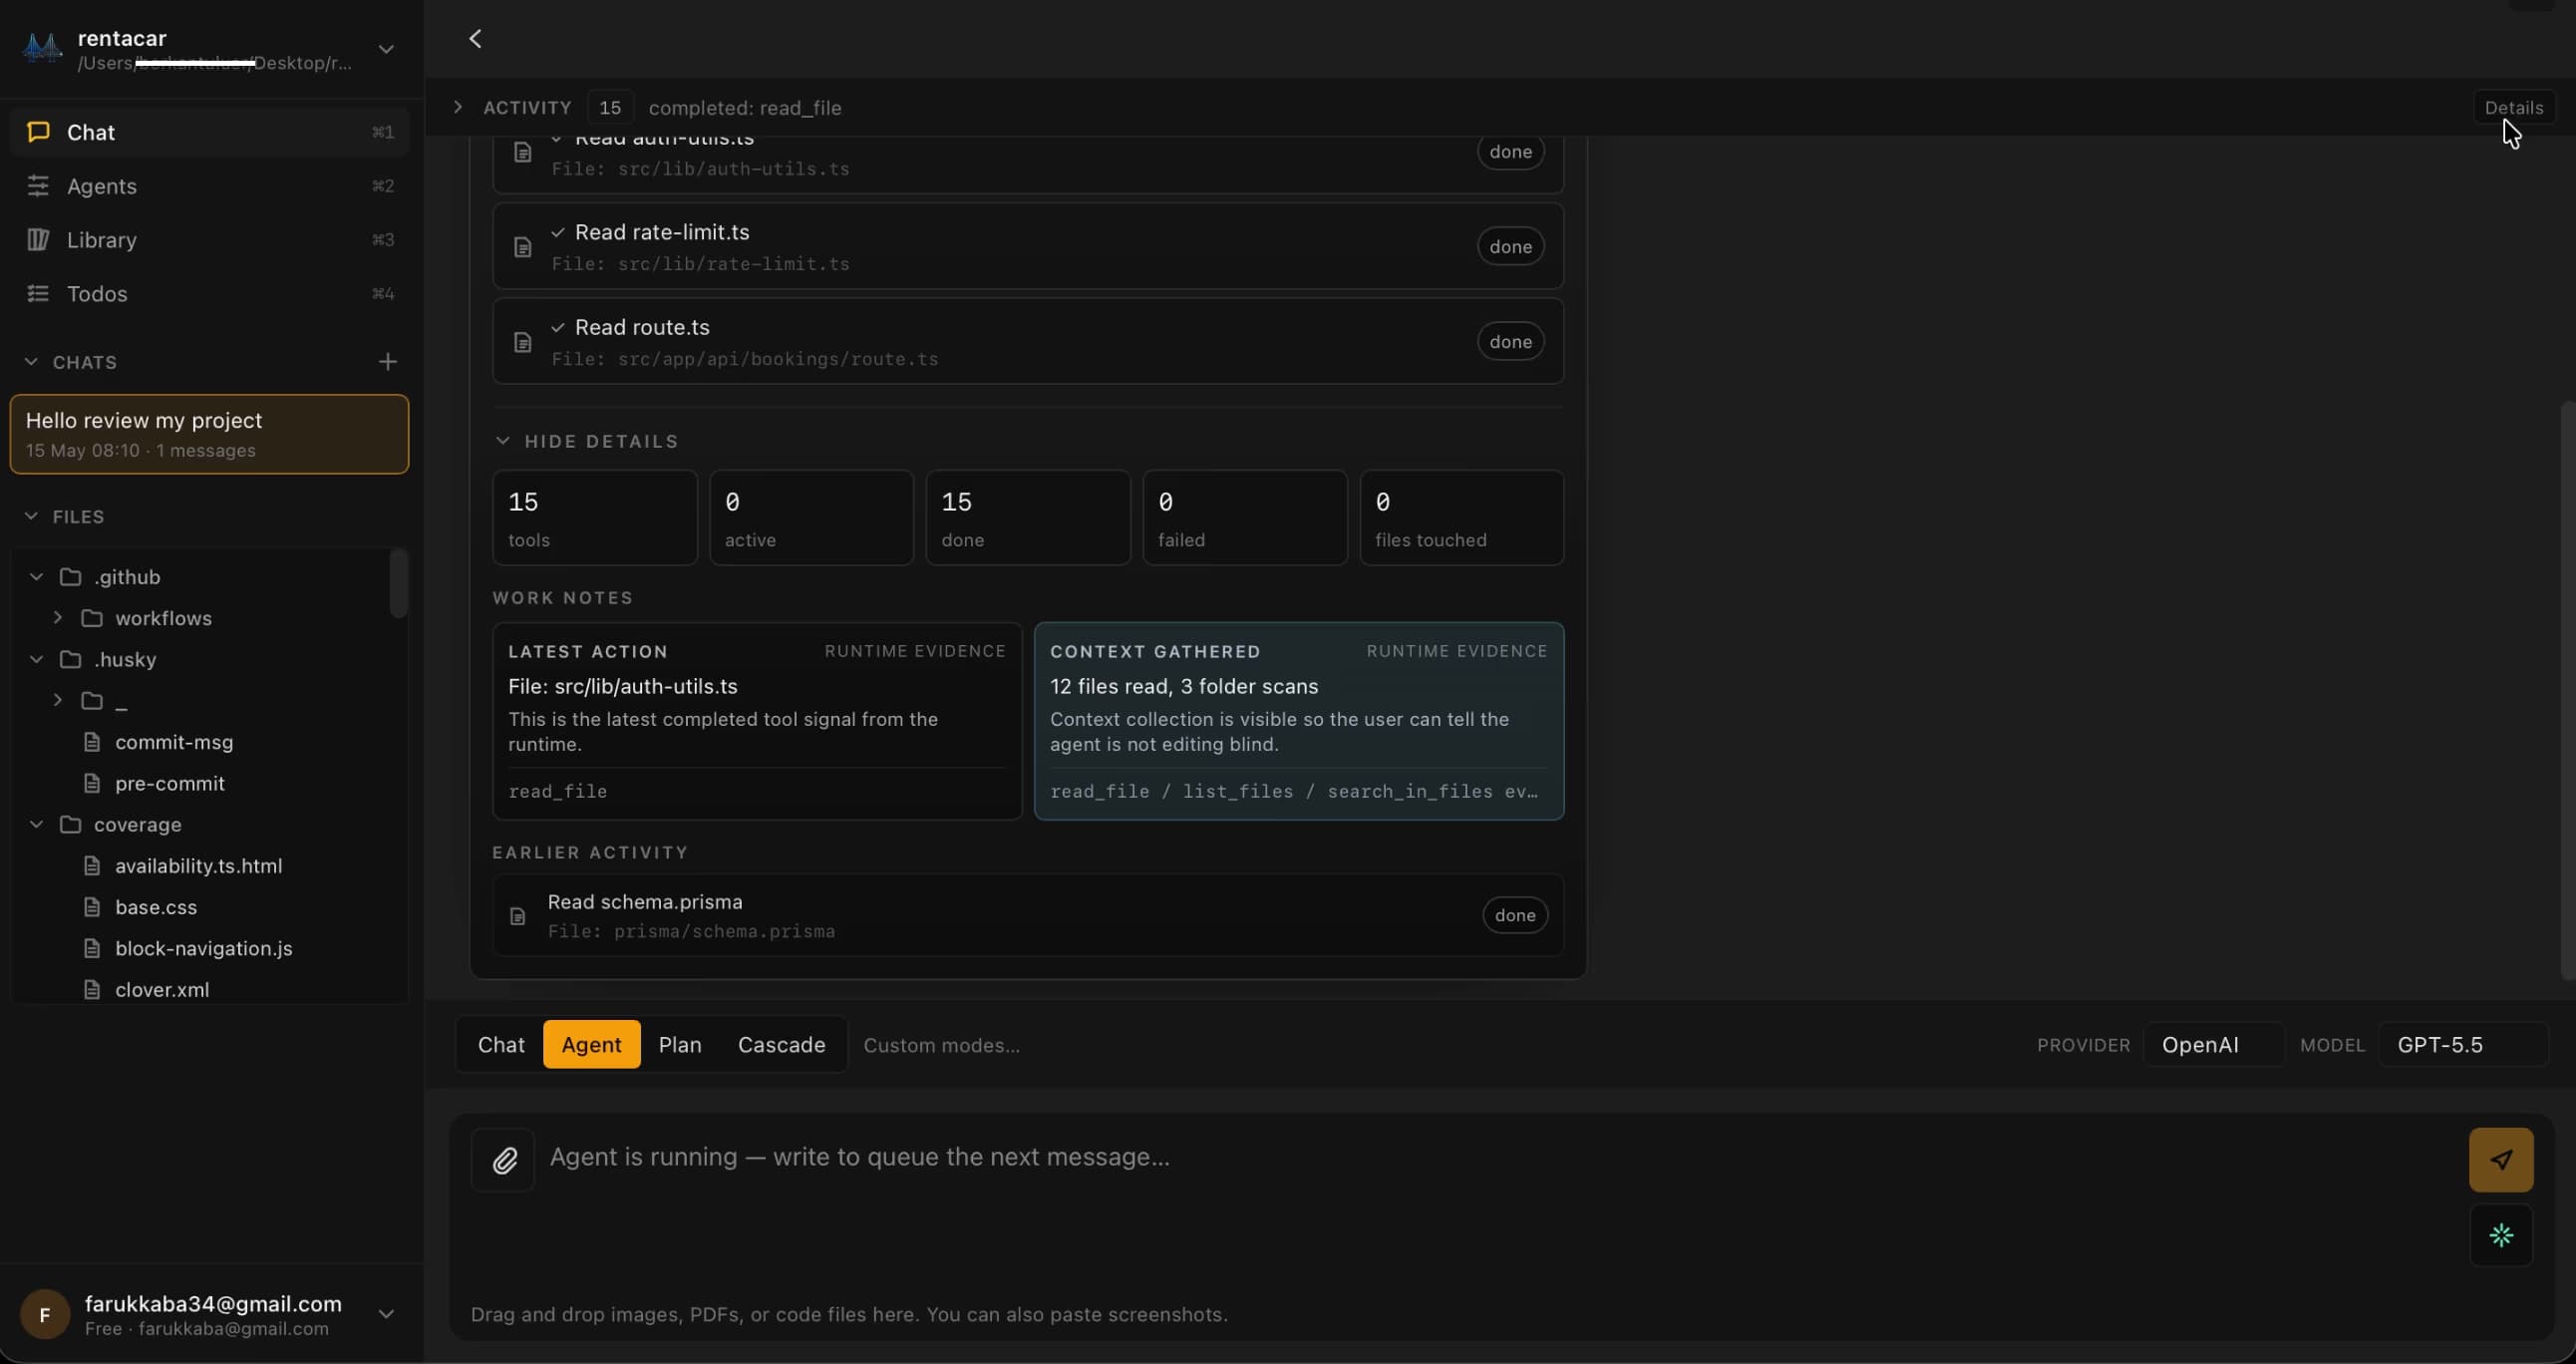Click the paperclip attach icon
Screen dimensions: 2576x1364
pyautogui.click(x=504, y=1160)
